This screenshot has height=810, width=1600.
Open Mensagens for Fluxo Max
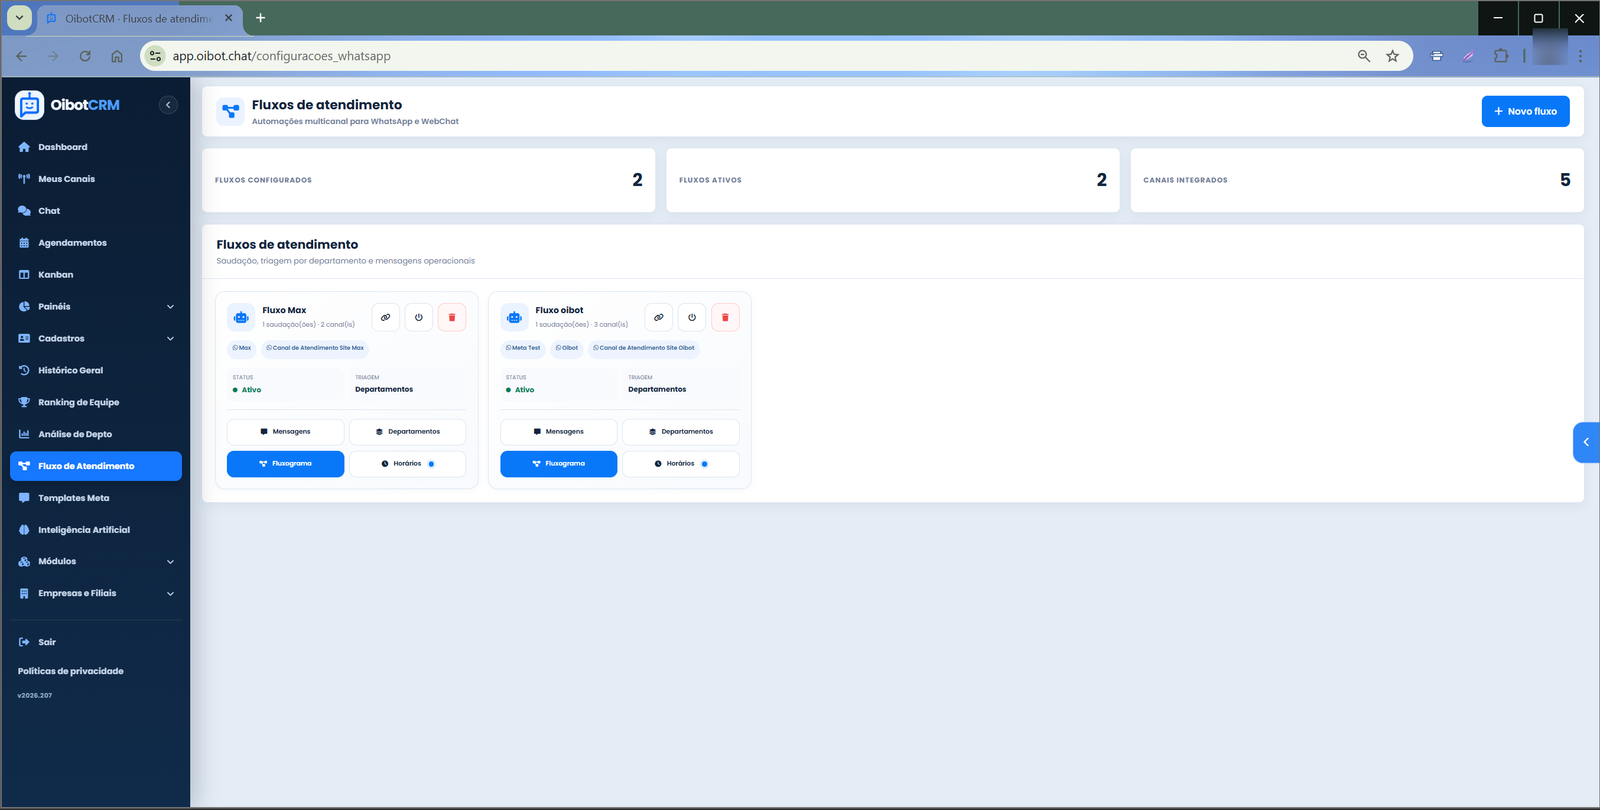tap(286, 432)
